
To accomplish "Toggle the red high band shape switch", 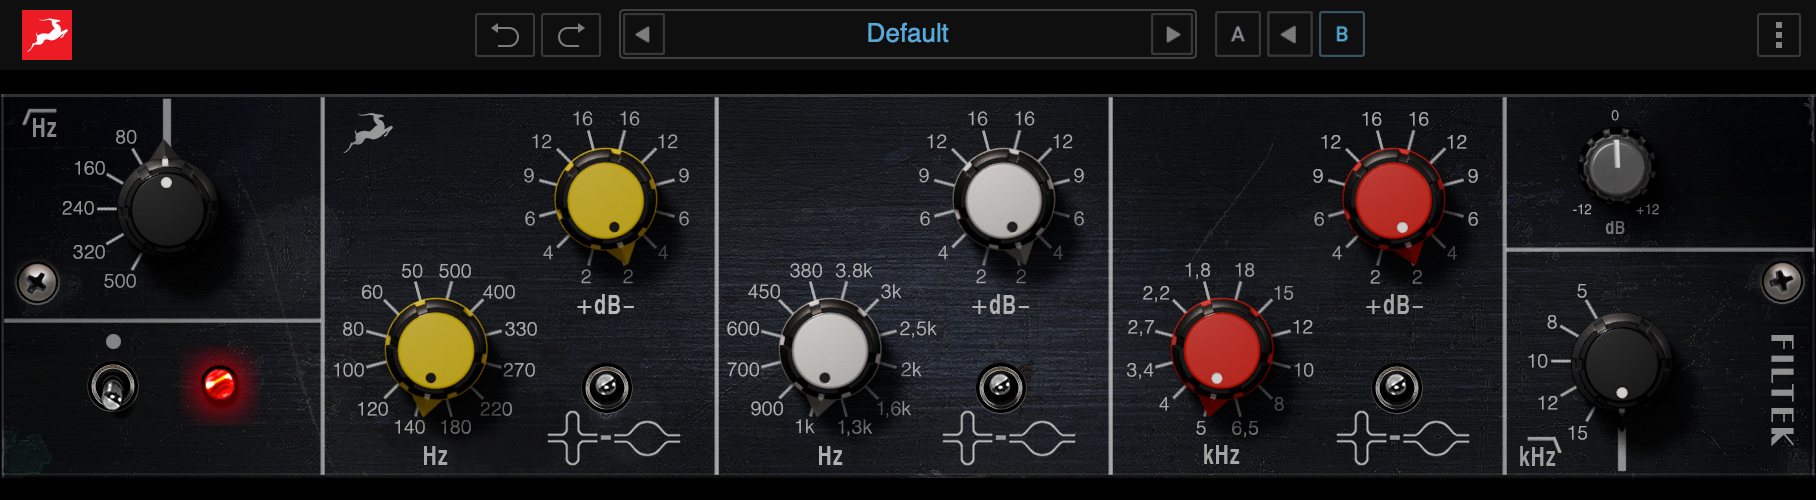I will pyautogui.click(x=1396, y=388).
